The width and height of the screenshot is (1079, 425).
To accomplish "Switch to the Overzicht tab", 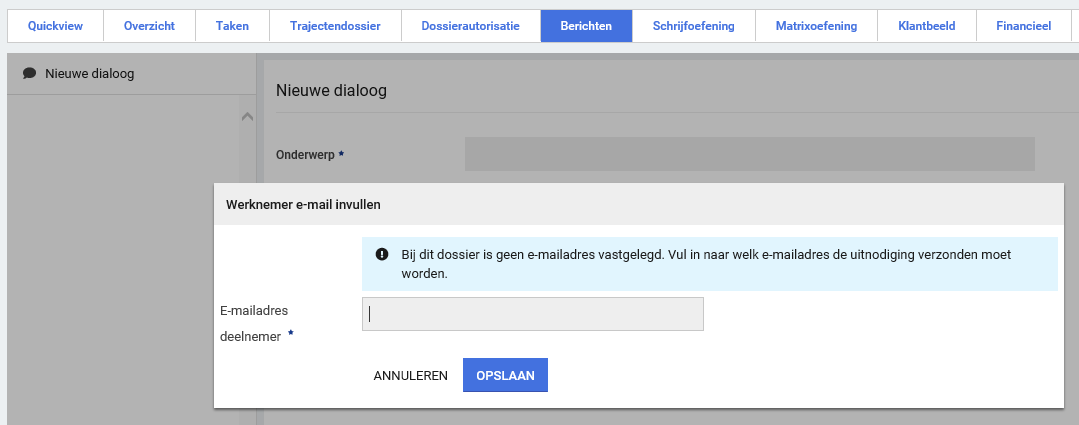I will coord(149,26).
